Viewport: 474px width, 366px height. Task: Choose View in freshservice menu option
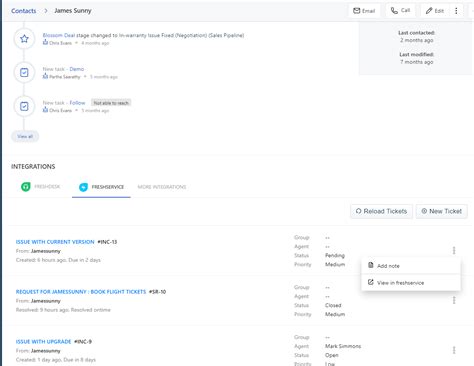pos(411,283)
